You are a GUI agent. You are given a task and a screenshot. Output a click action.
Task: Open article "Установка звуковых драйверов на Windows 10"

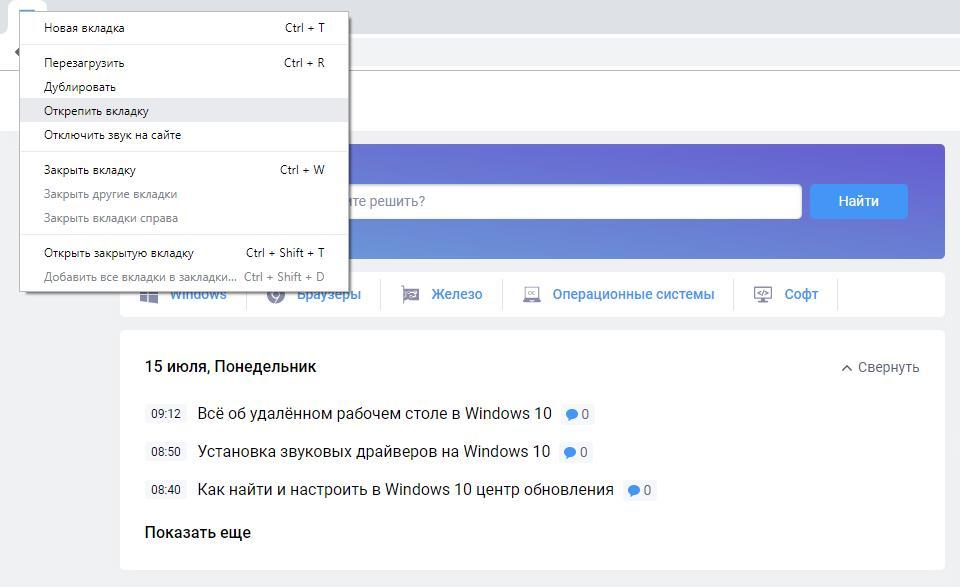pos(373,452)
